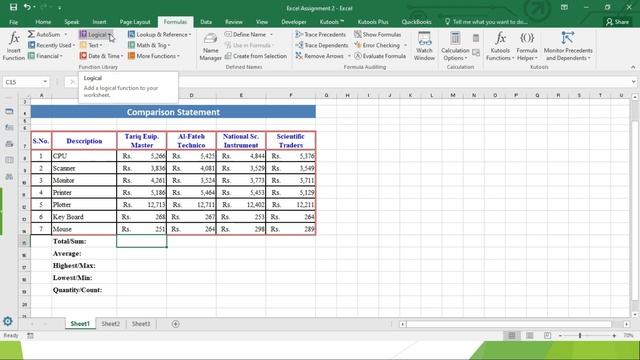Image resolution: width=640 pixels, height=360 pixels.
Task: Open Recently Used functions list
Action: 51,45
